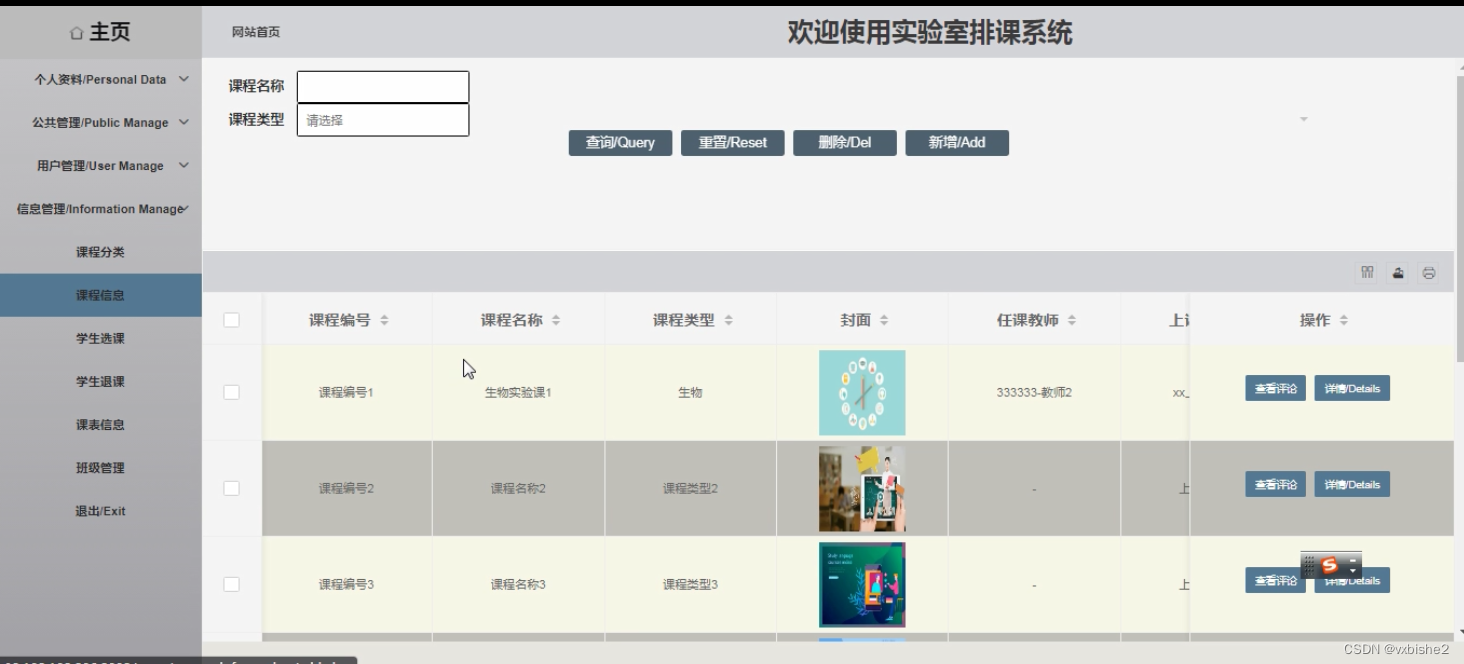Screen dimensions: 1464x664
Task: Click the cover thumbnail of 课程名称3
Action: tap(862, 584)
